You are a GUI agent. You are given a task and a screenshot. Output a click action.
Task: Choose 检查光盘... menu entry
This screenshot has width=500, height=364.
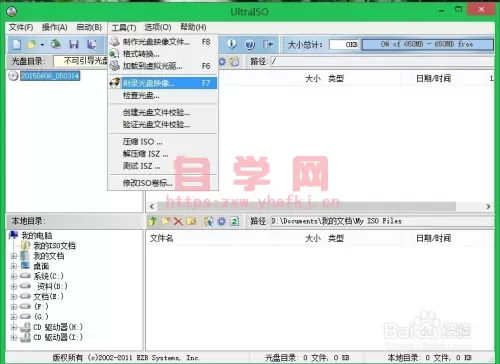pyautogui.click(x=163, y=95)
